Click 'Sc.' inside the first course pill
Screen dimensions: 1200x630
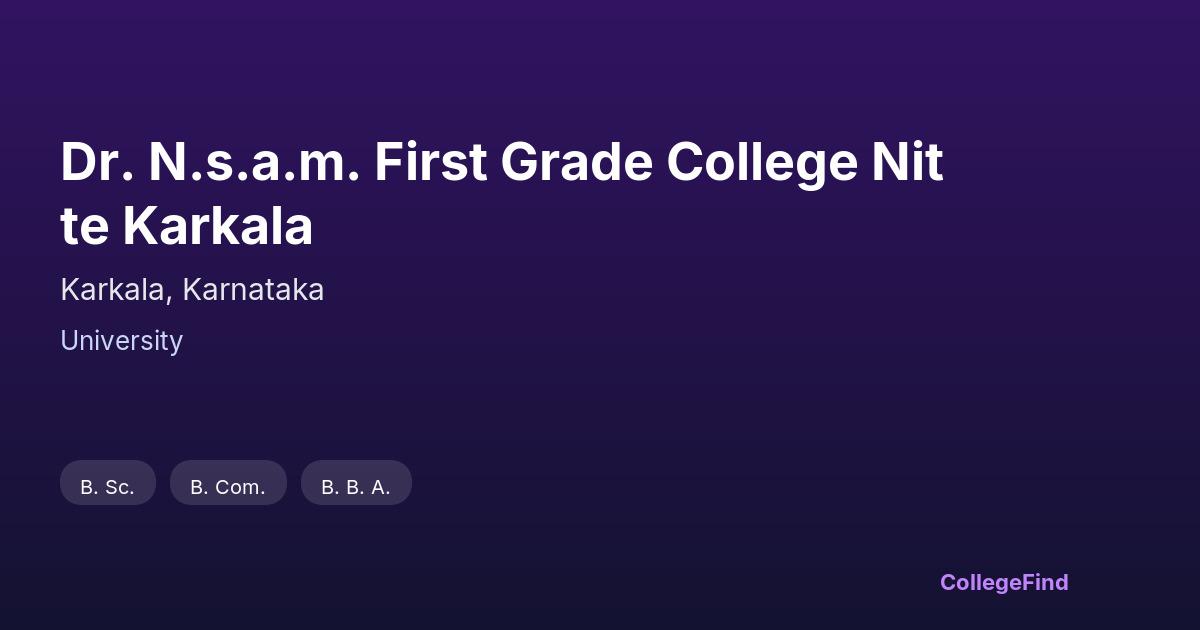tap(120, 488)
